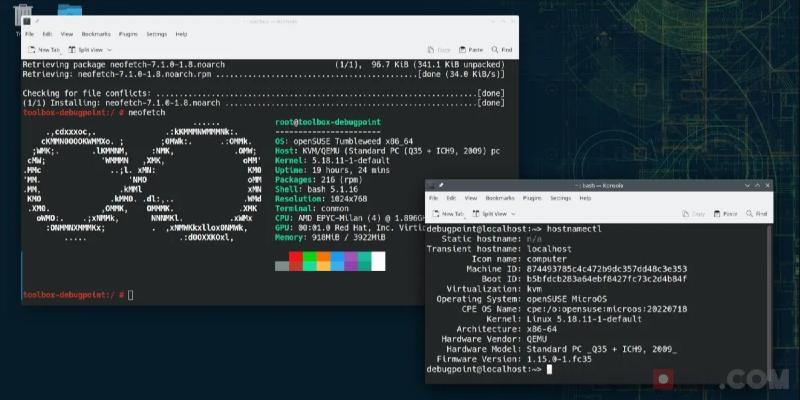The width and height of the screenshot is (800, 400).
Task: Click Find in toolbox Konsole toolbar
Action: [x=502, y=50]
